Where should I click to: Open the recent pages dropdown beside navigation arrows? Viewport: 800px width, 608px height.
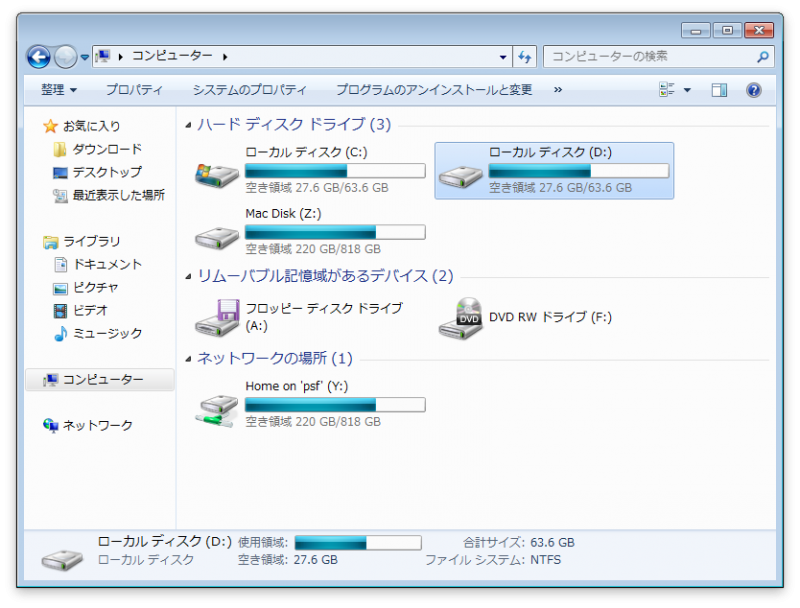tap(85, 57)
